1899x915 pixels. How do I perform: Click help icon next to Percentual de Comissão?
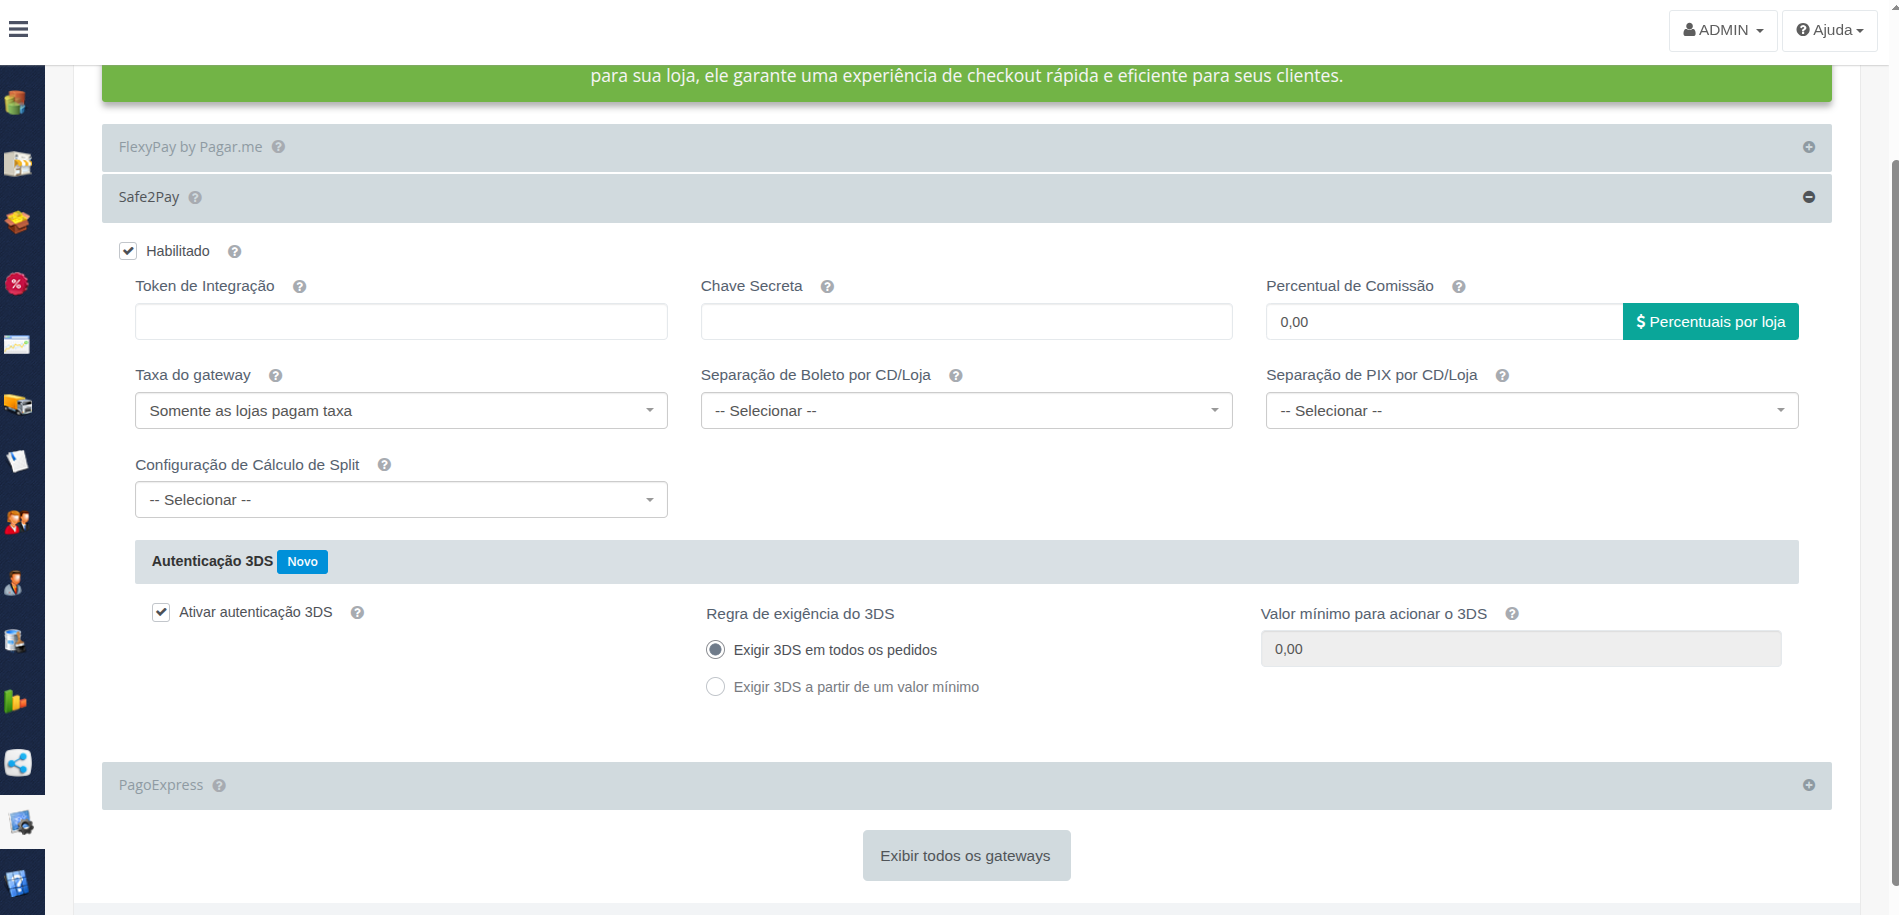pos(1459,287)
